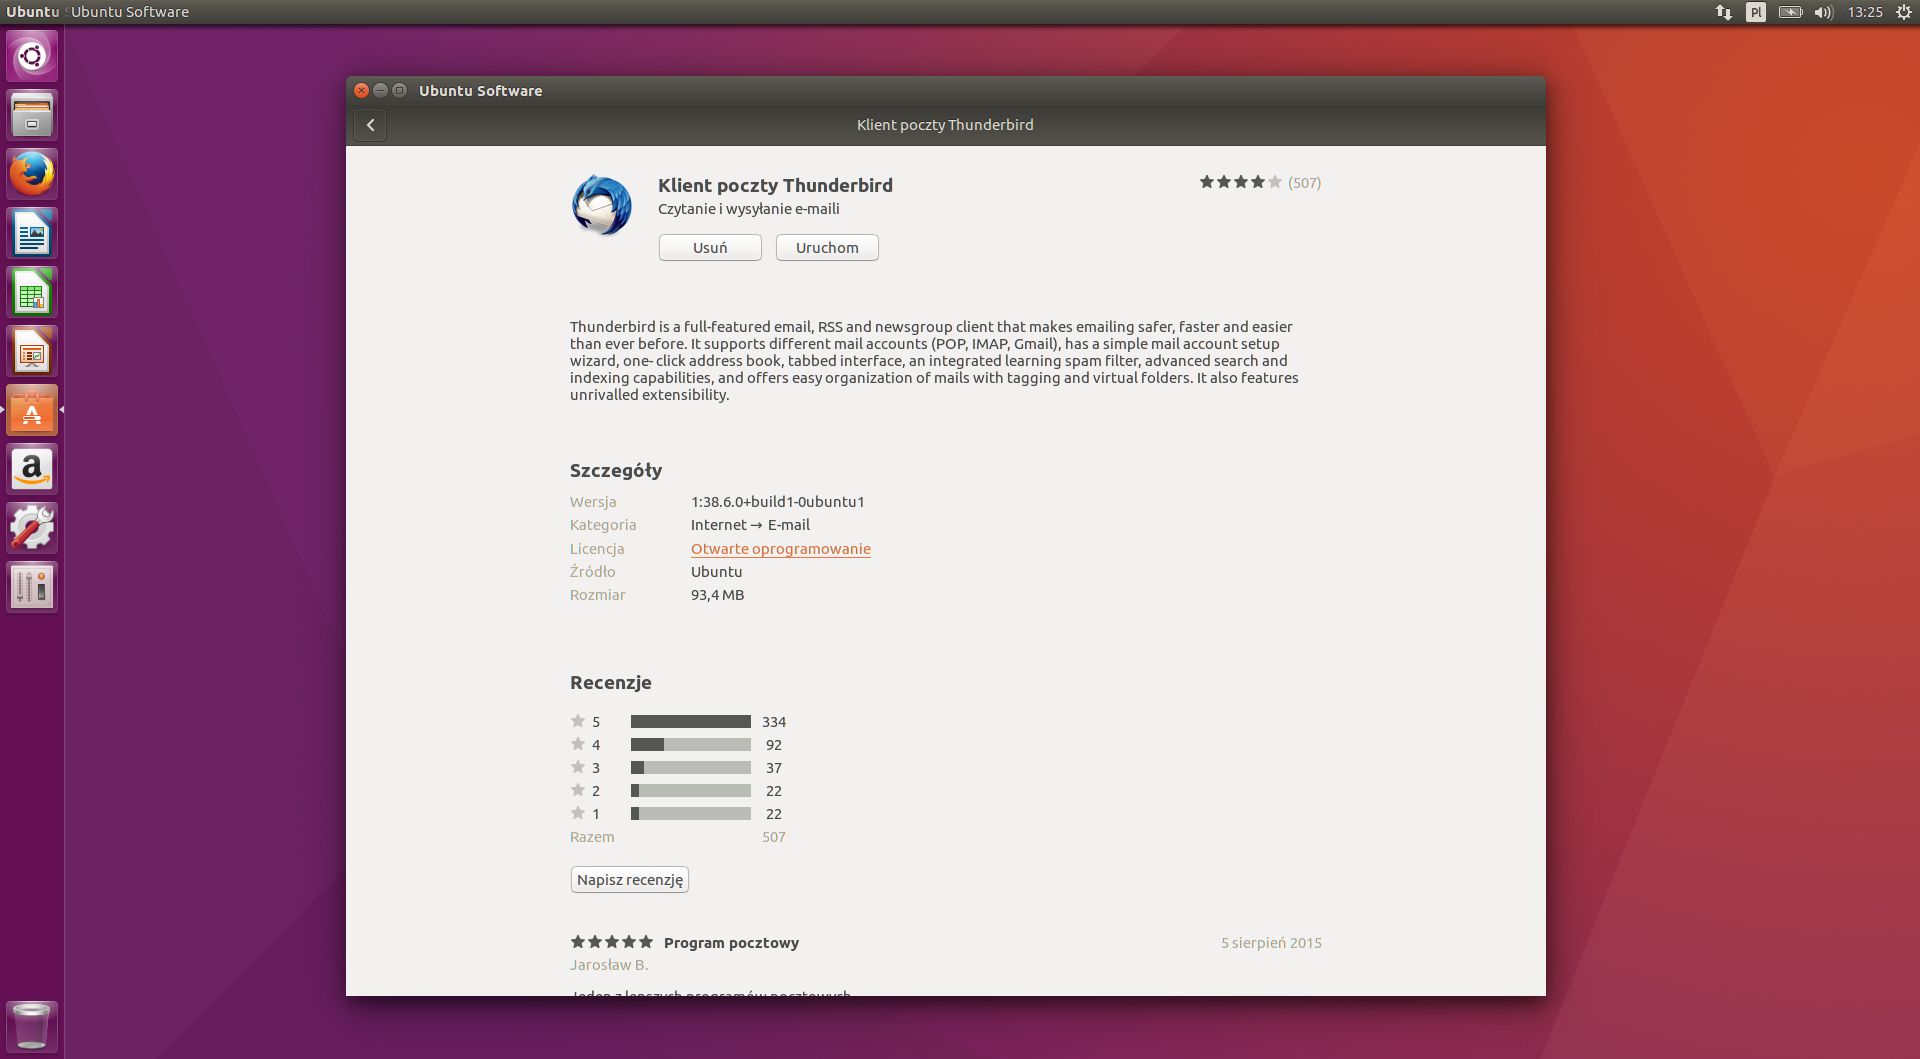The height and width of the screenshot is (1059, 1920).
Task: Minimize the Ubuntu Software window
Action: click(380, 90)
